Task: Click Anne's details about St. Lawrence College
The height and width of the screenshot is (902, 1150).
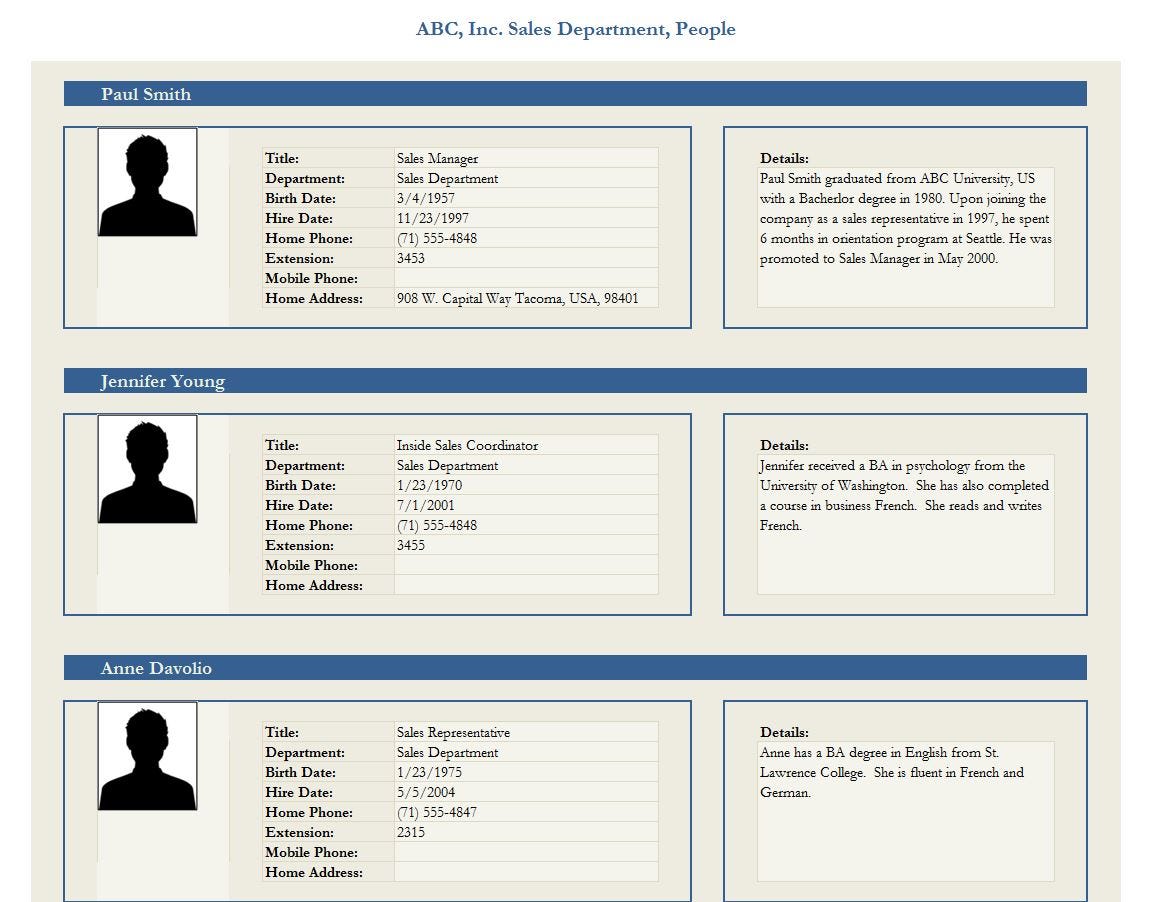Action: pos(892,772)
